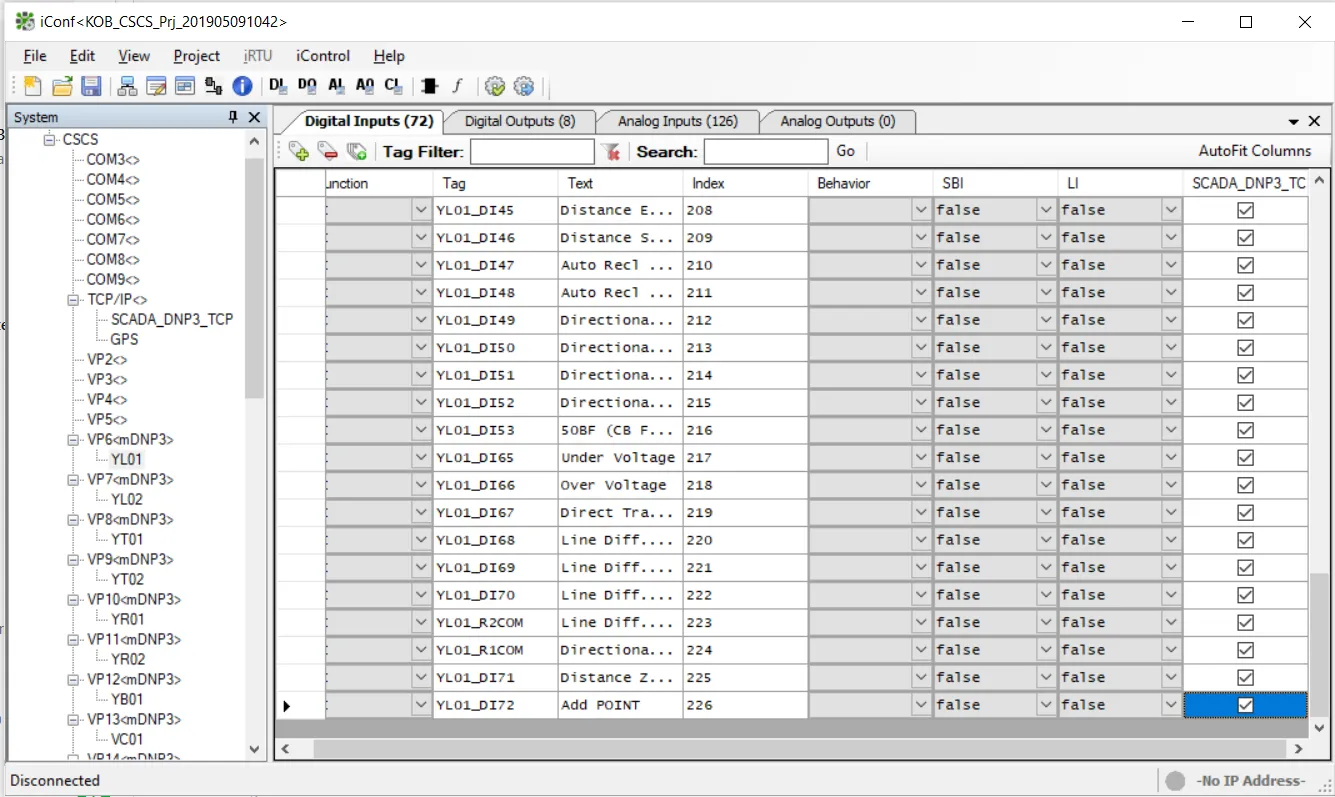
Task: Select the DI points toolbar icon
Action: 278,86
